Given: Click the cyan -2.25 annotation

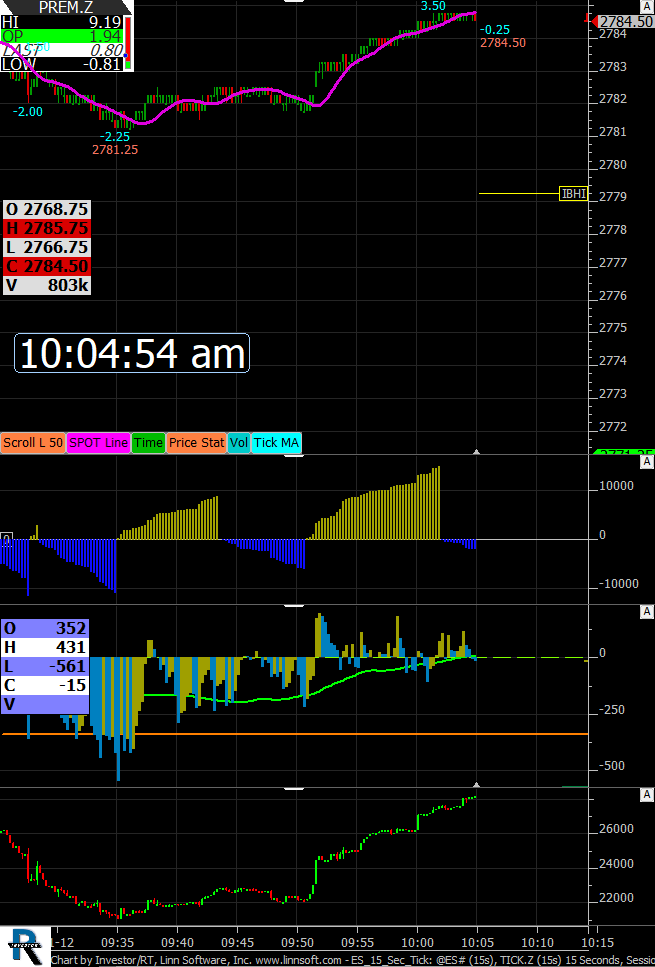Looking at the screenshot, I should click(115, 137).
